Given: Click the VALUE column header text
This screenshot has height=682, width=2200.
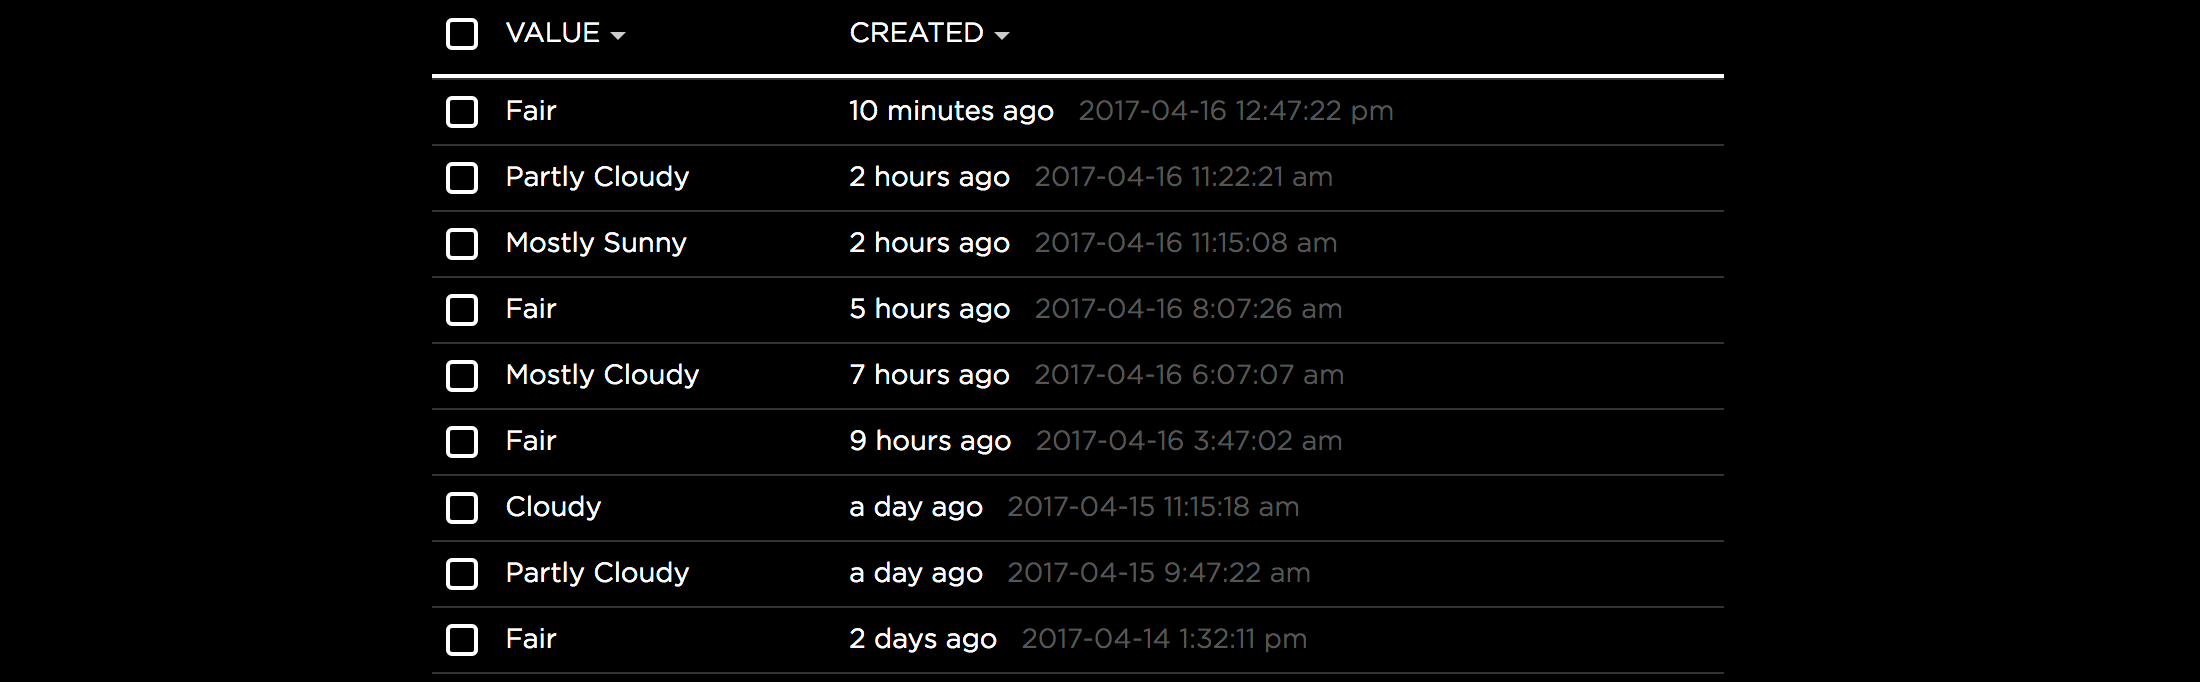Looking at the screenshot, I should (553, 33).
